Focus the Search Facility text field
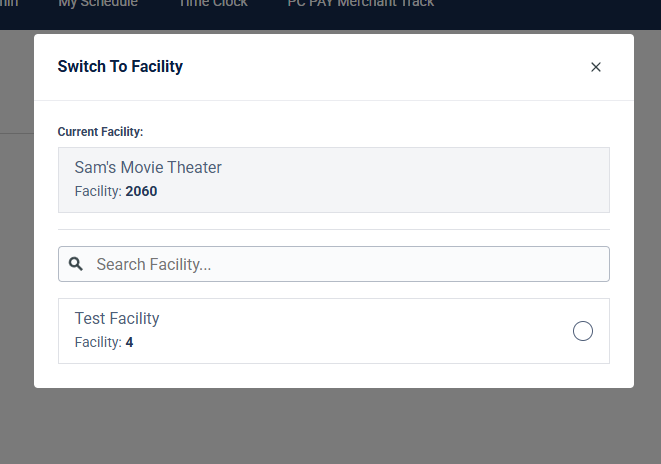 coord(340,264)
